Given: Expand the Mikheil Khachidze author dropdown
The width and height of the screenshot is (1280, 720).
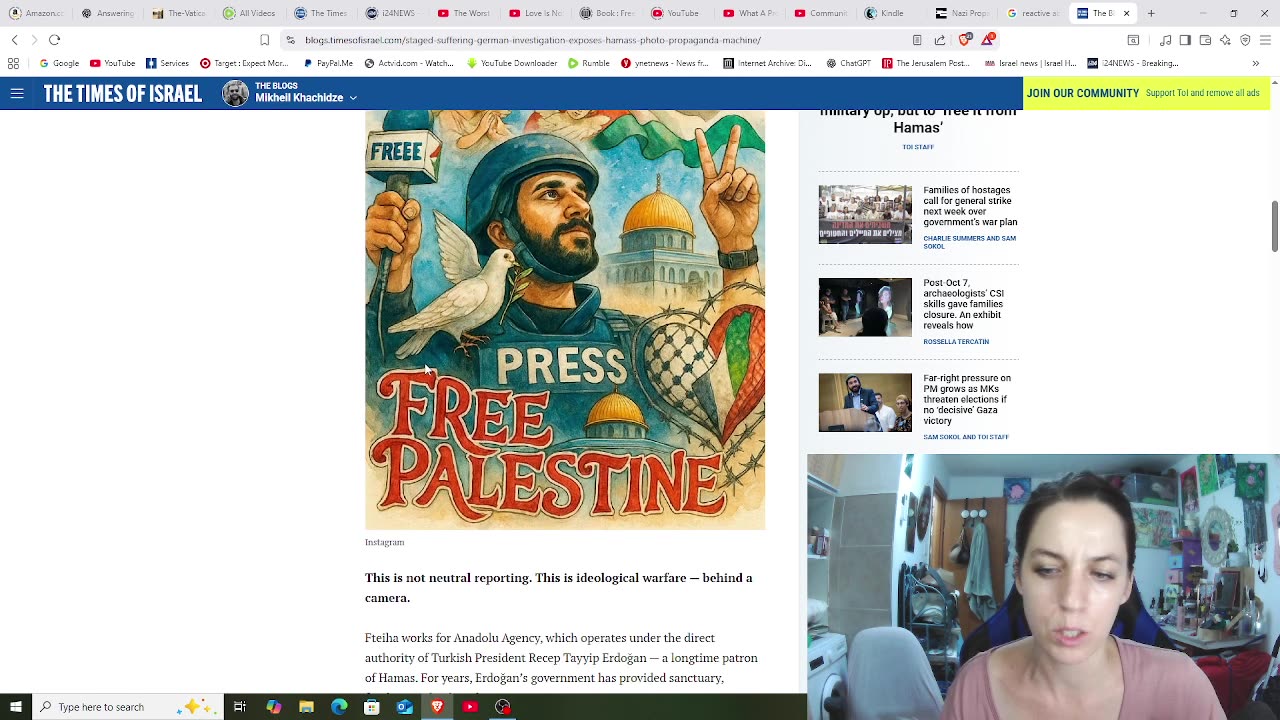Looking at the screenshot, I should (x=353, y=98).
